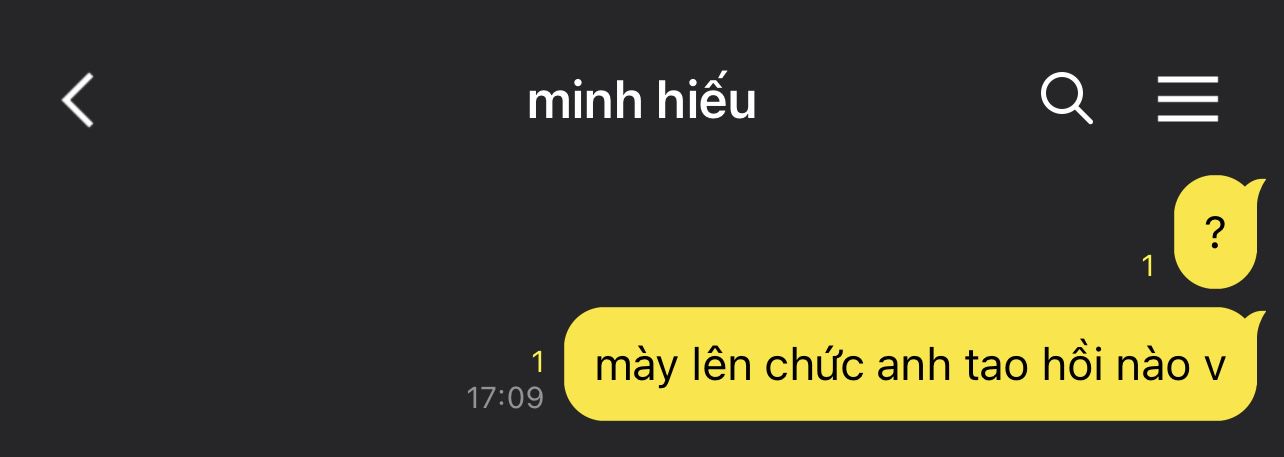Click the 17:09 message timestamp

pos(505,398)
